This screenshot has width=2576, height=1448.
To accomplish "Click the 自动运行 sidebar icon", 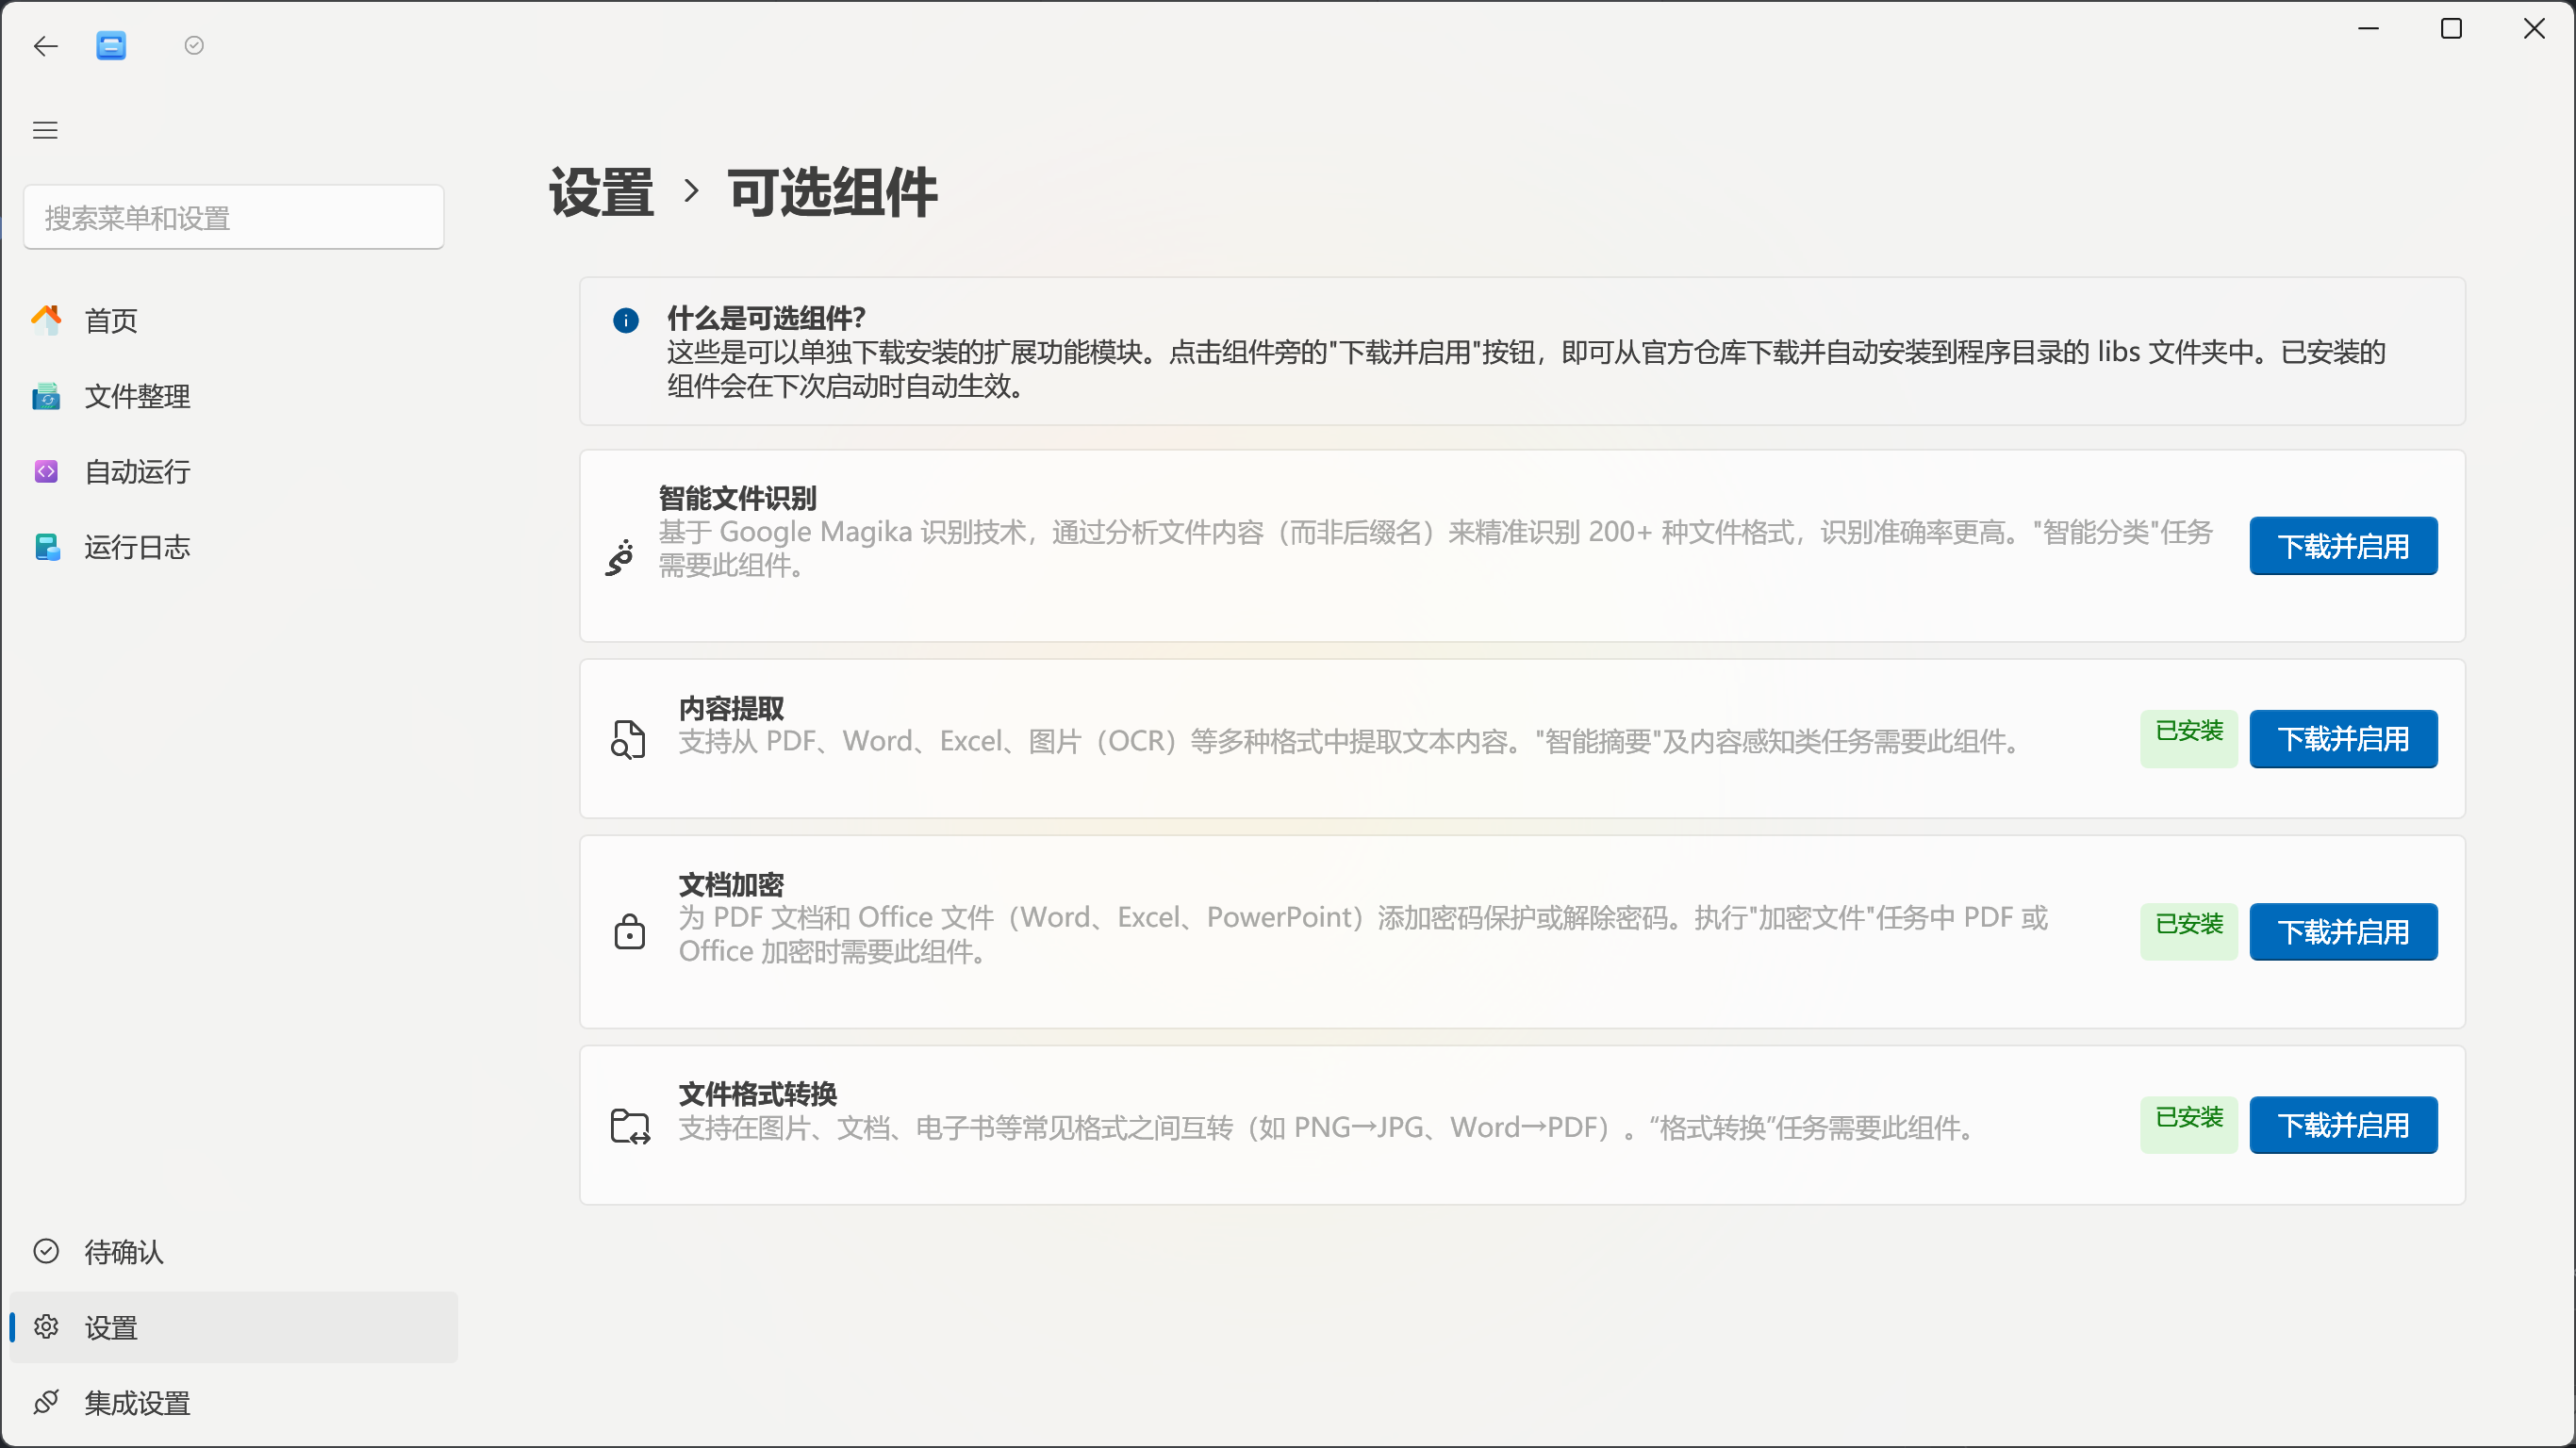I will click(46, 471).
